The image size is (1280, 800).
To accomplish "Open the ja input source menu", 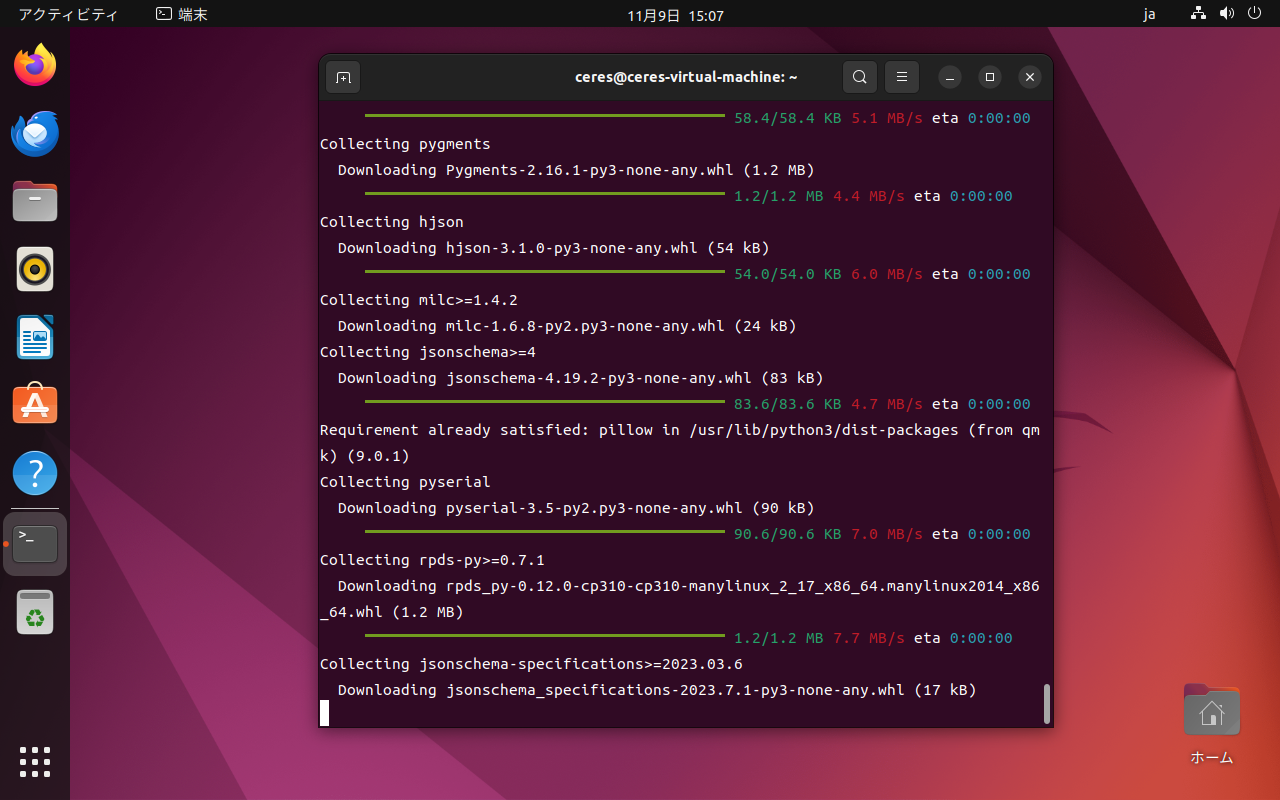I will coord(1150,15).
